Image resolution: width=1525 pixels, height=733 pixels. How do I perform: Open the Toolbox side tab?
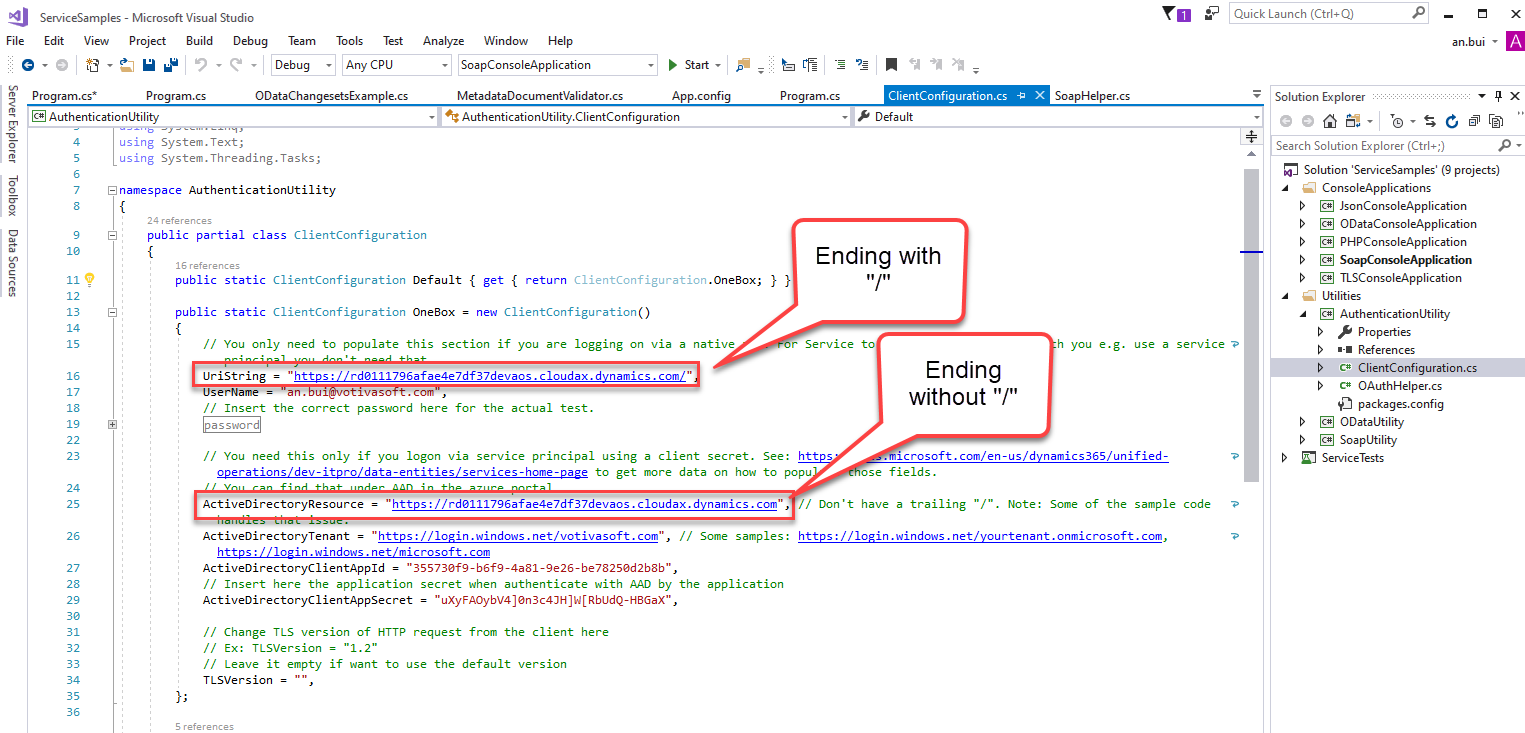pyautogui.click(x=13, y=196)
